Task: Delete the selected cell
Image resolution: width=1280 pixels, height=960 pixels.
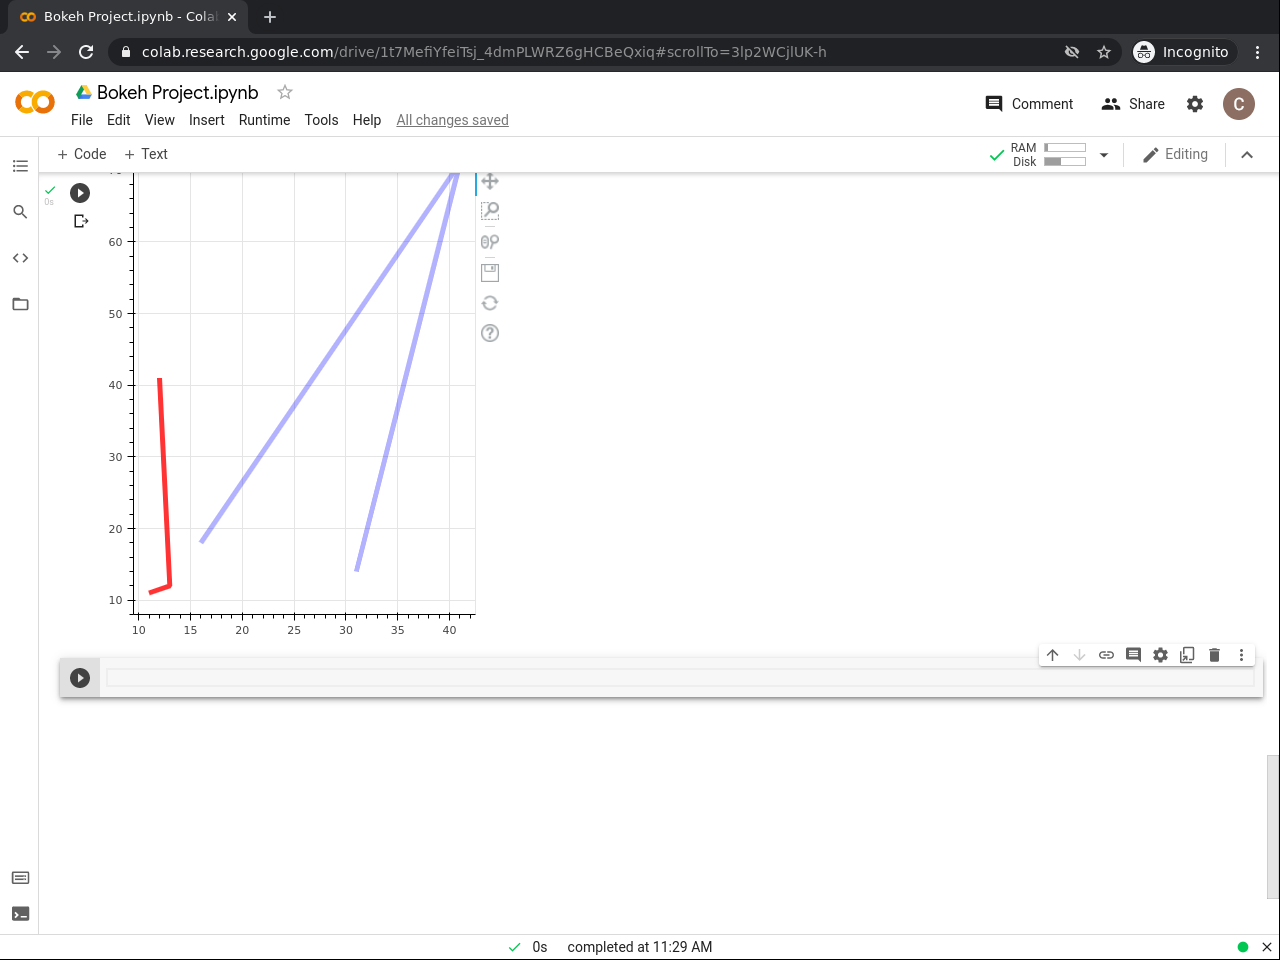Action: 1215,655
